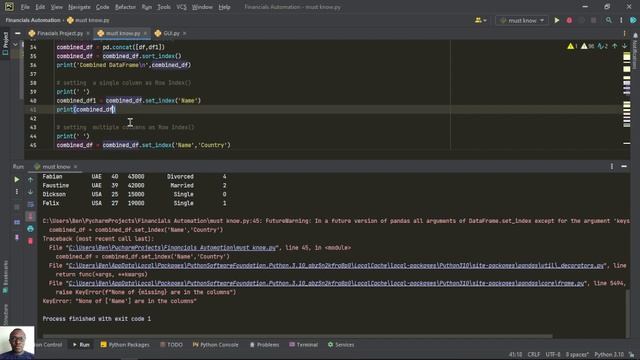Rerun 'must know' from the Run panel
Screen dimensions: 640x360
coord(17,179)
